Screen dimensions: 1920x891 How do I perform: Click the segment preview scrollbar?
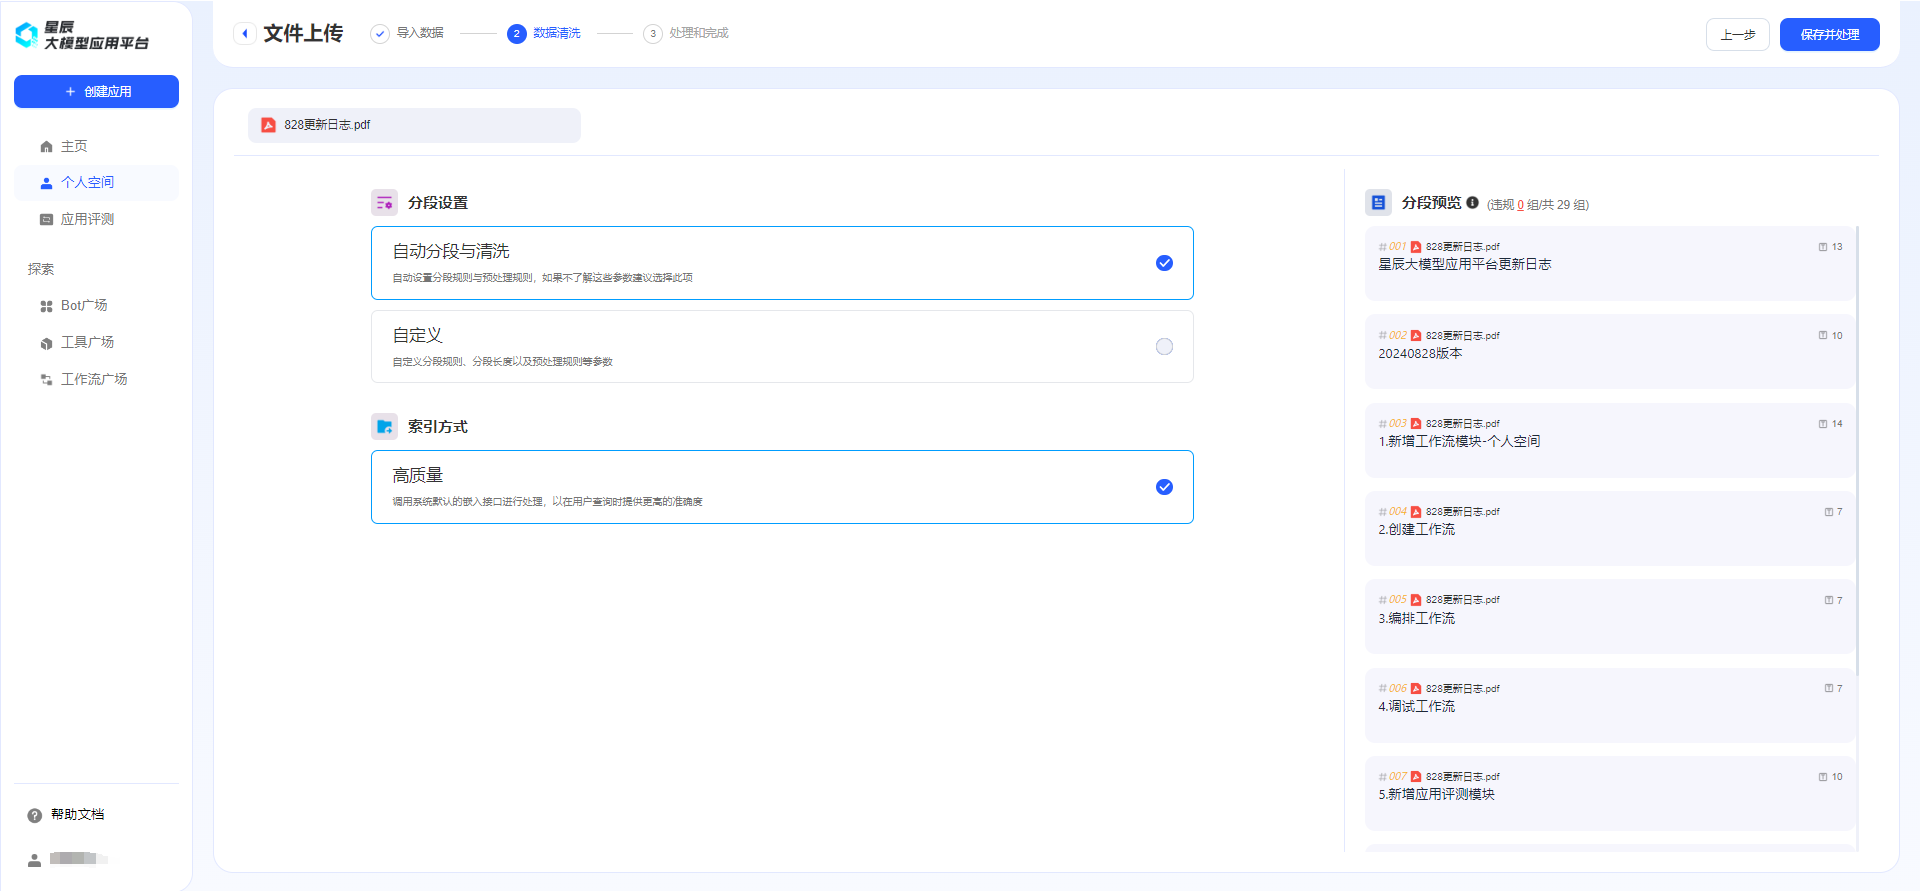(1857, 450)
